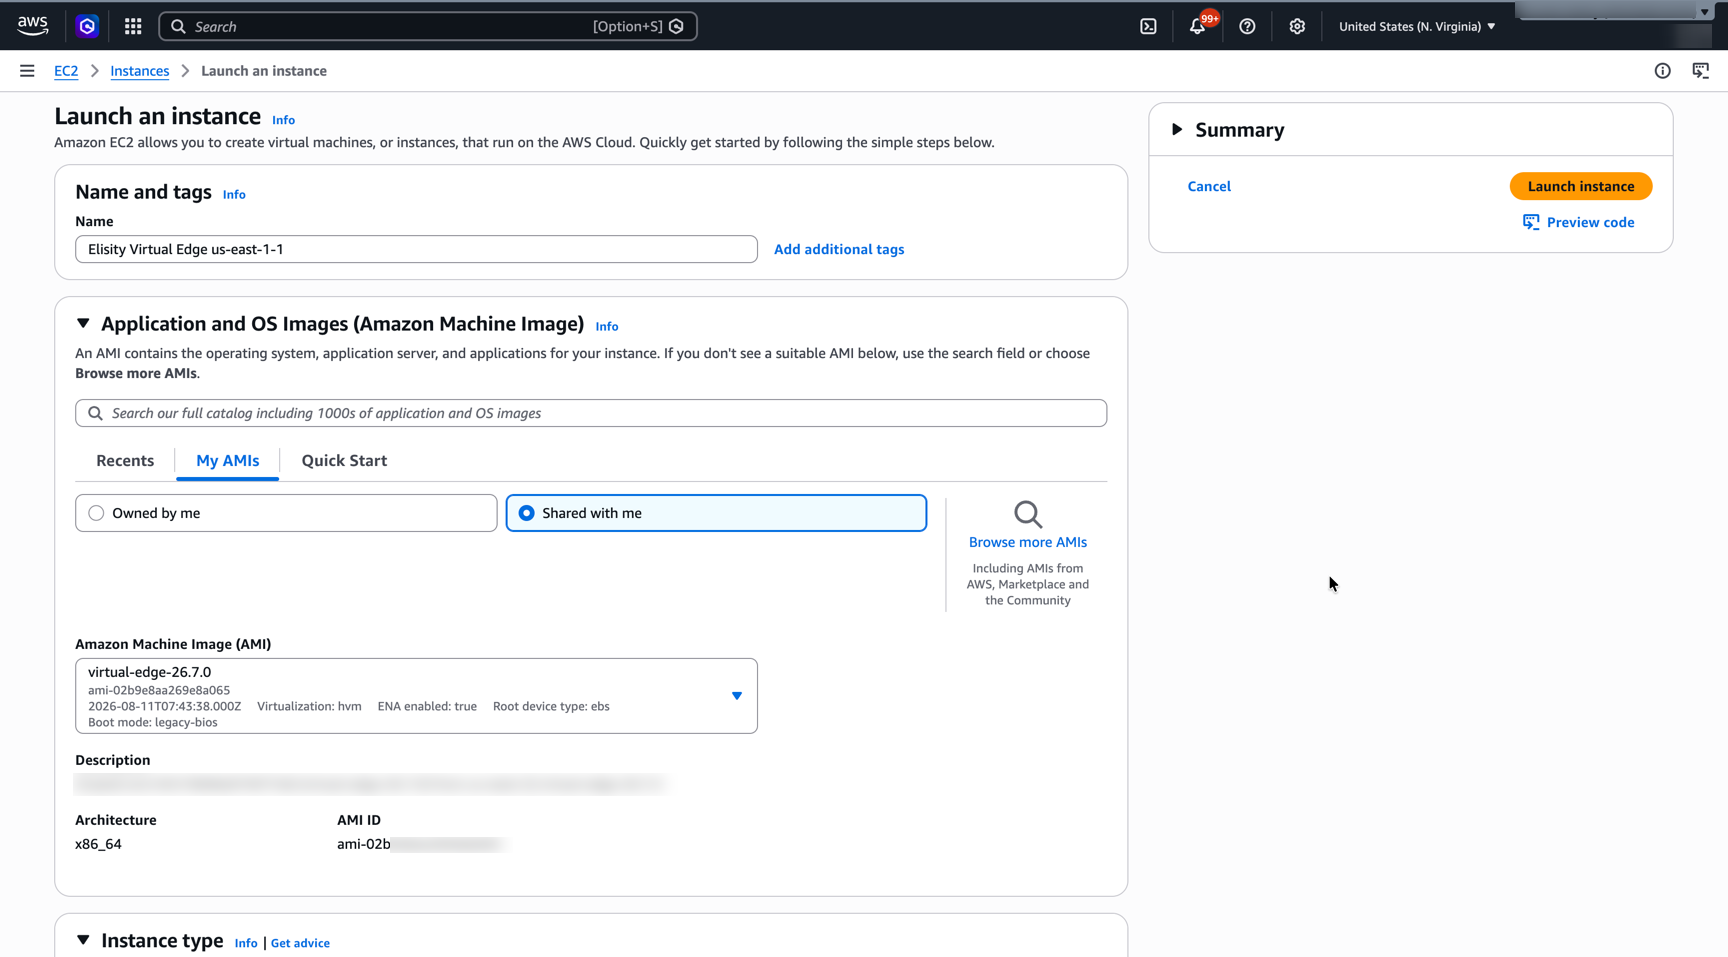1728x957 pixels.
Task: Open the virtual-edge-26.7.0 AMI dropdown
Action: click(416, 696)
